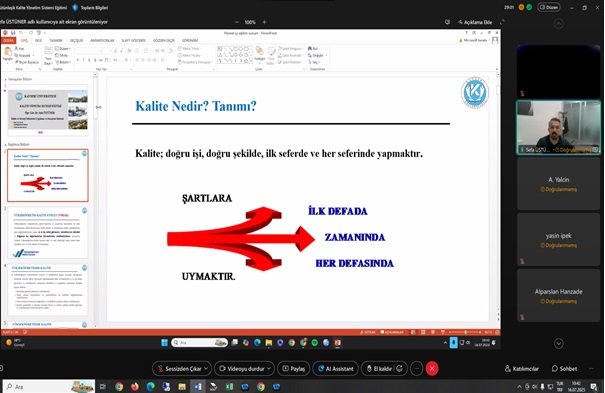Screen dimensions: 605x393
Task: Open the Düzen layout button
Action: click(549, 7)
